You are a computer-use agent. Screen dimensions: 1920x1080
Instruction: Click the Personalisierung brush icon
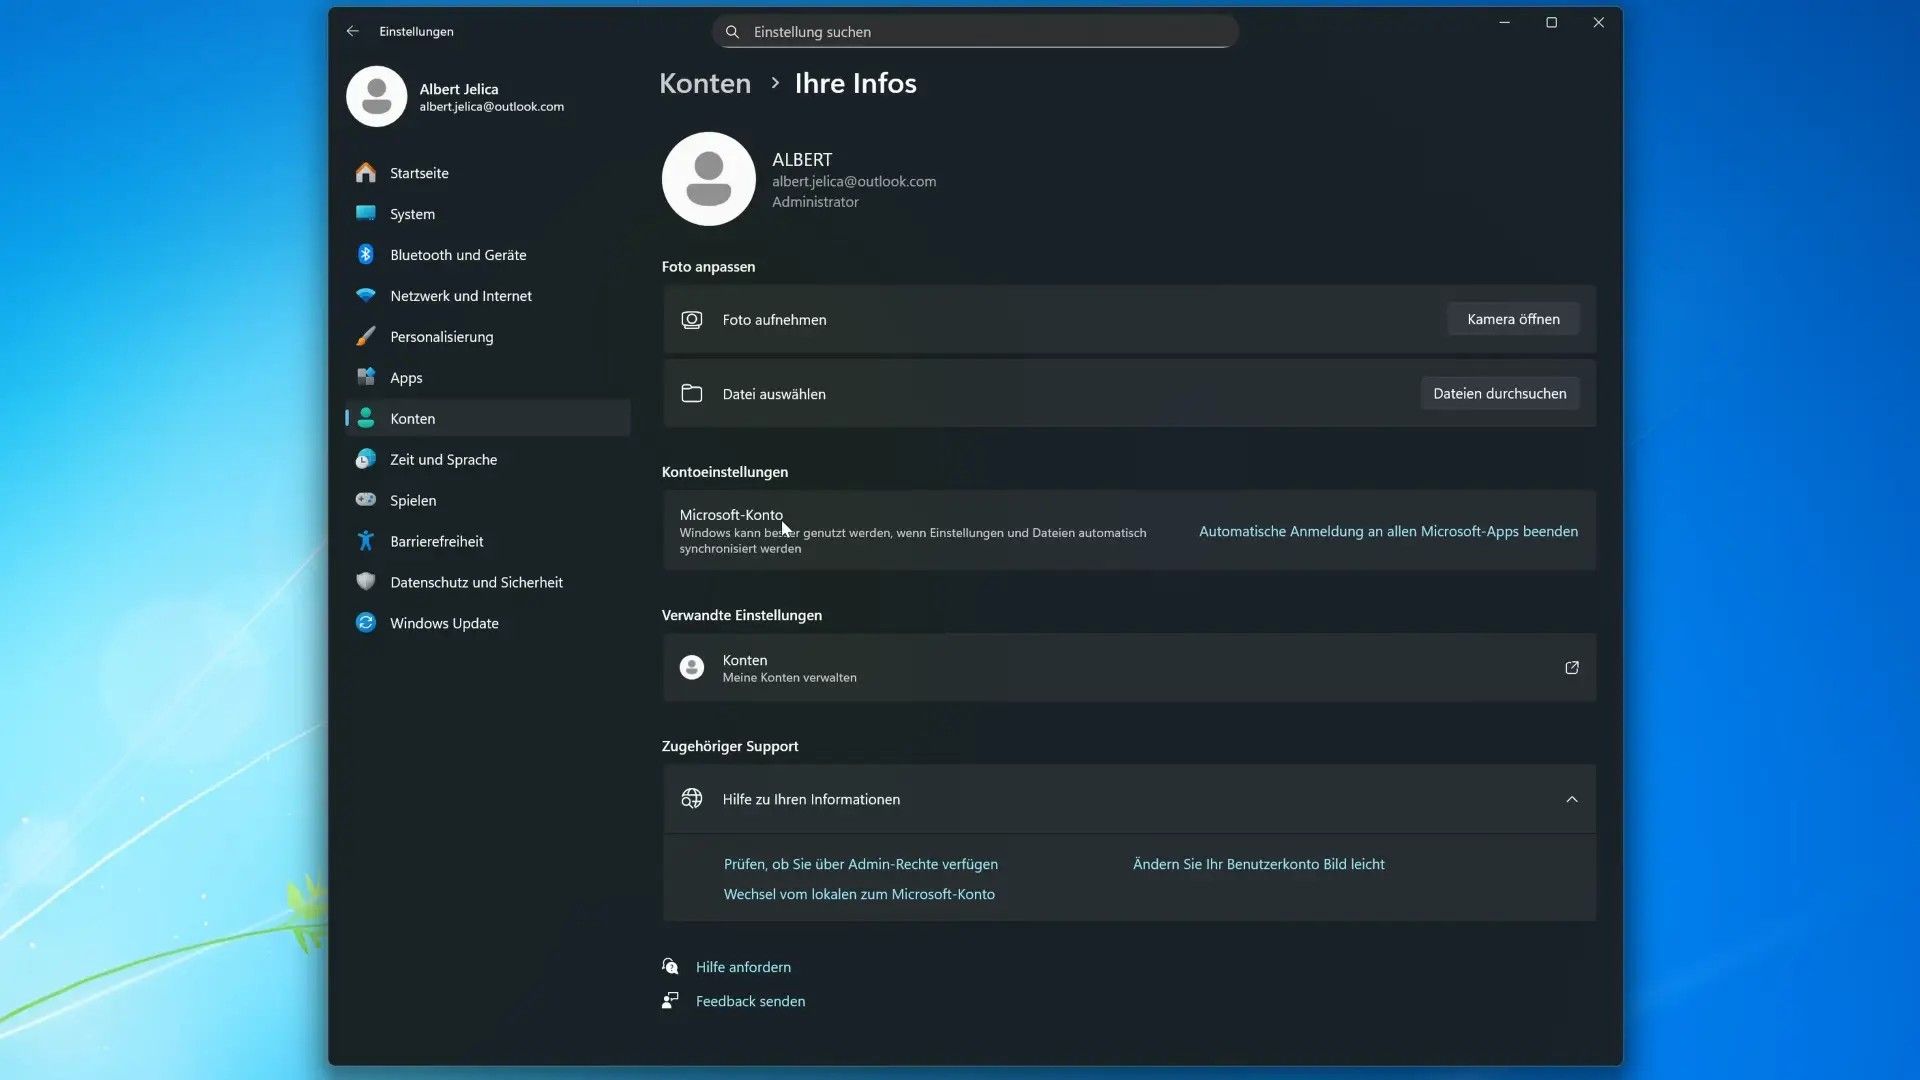[366, 337]
